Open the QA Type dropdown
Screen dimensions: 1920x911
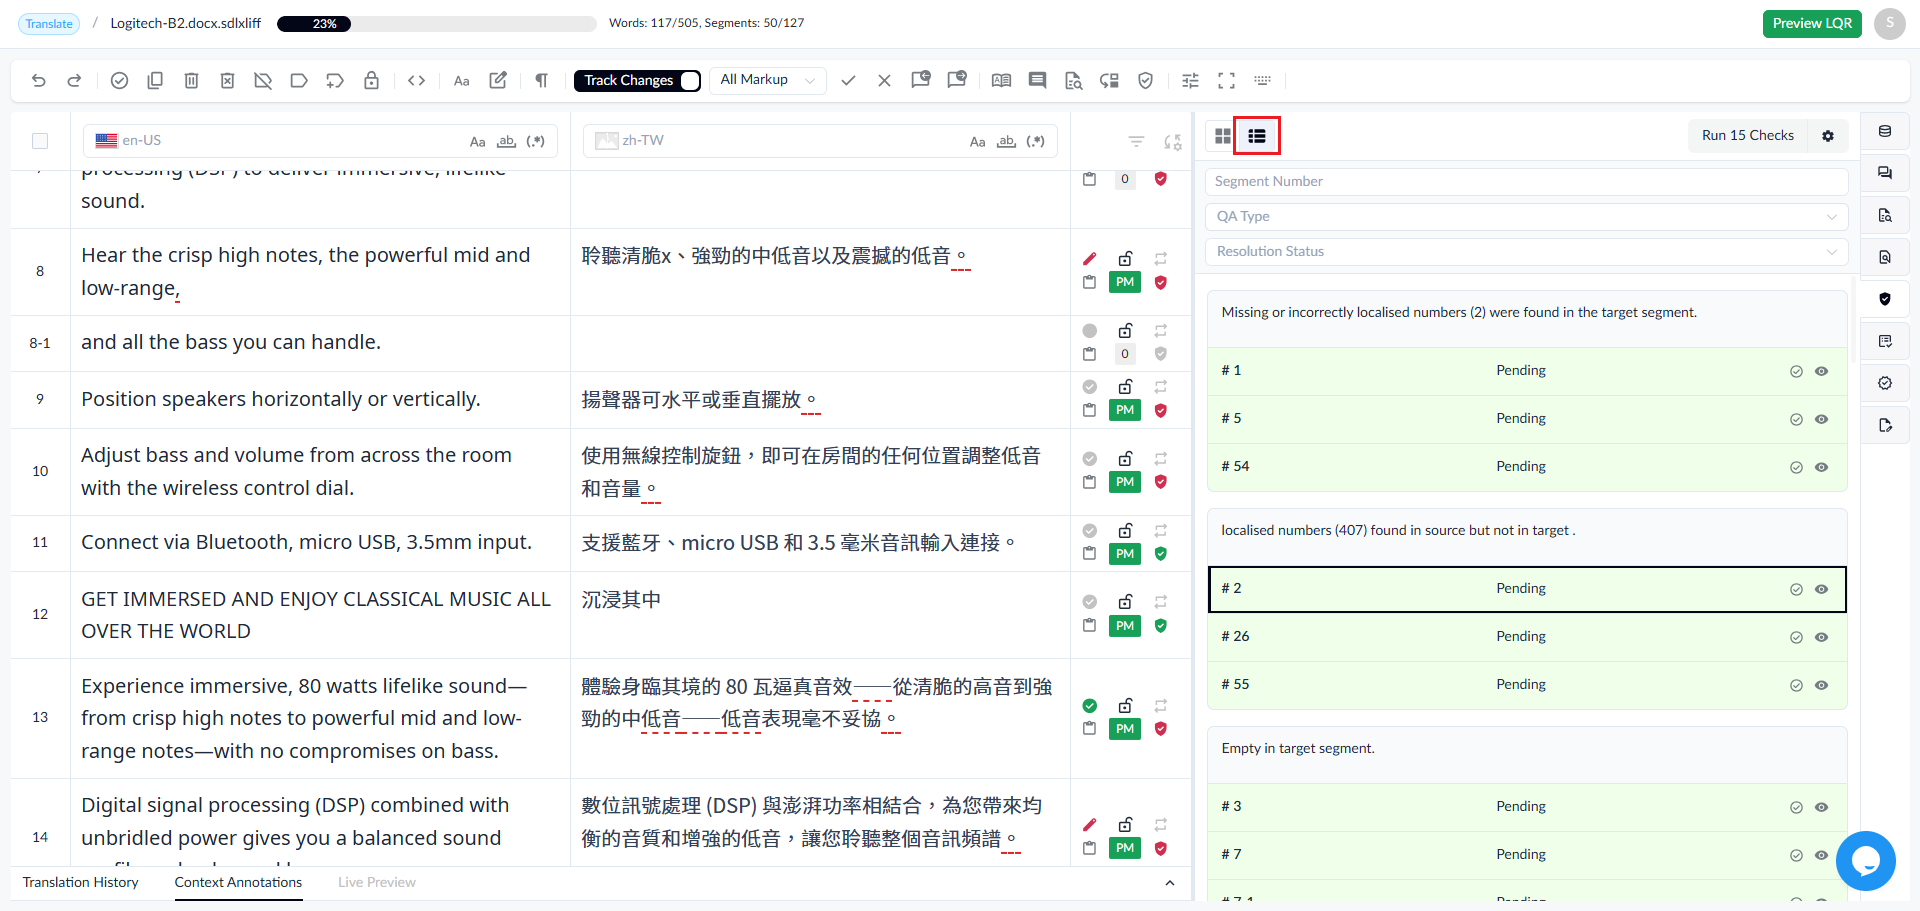click(1526, 216)
